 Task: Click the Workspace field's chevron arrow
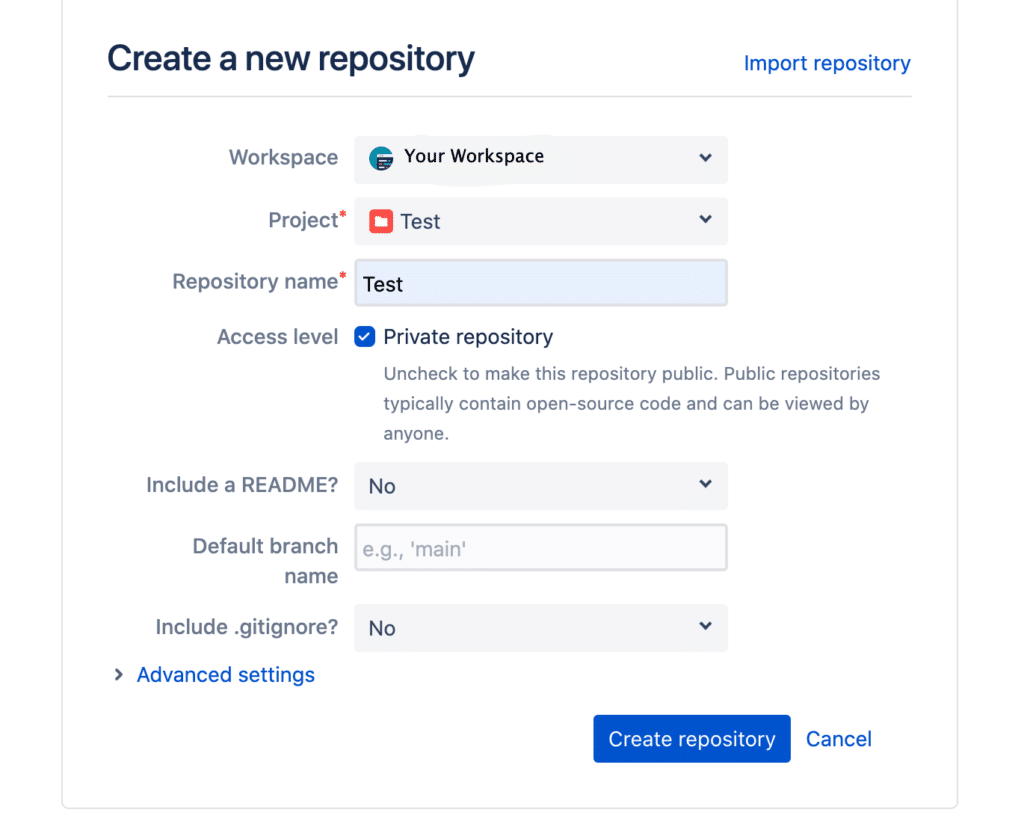point(705,158)
